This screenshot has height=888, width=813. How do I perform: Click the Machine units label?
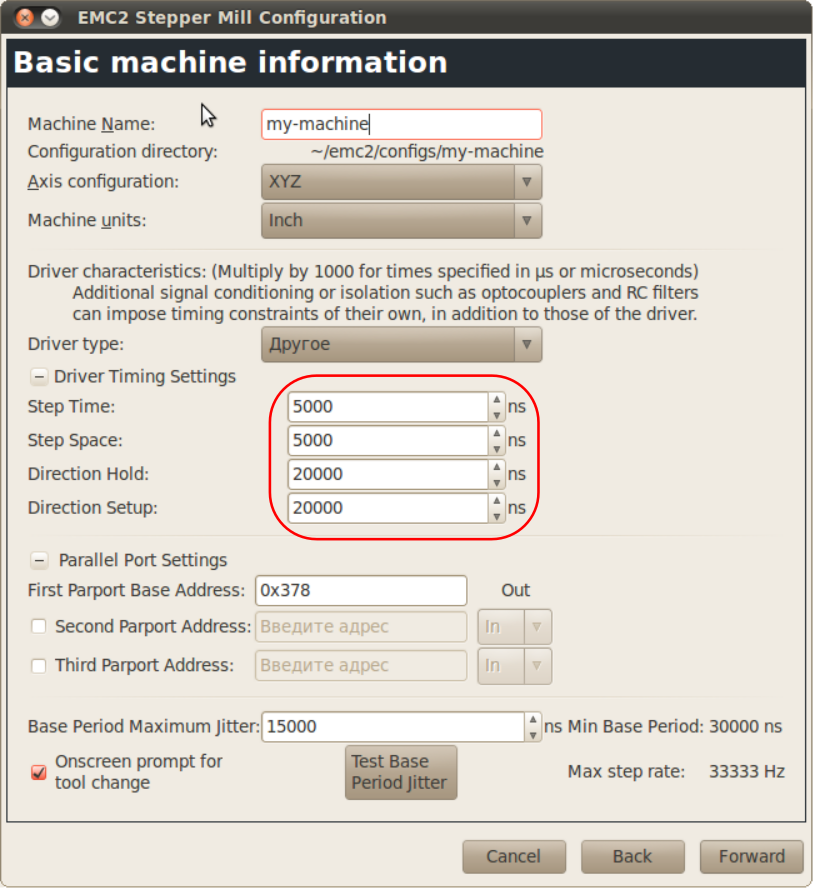(x=87, y=220)
